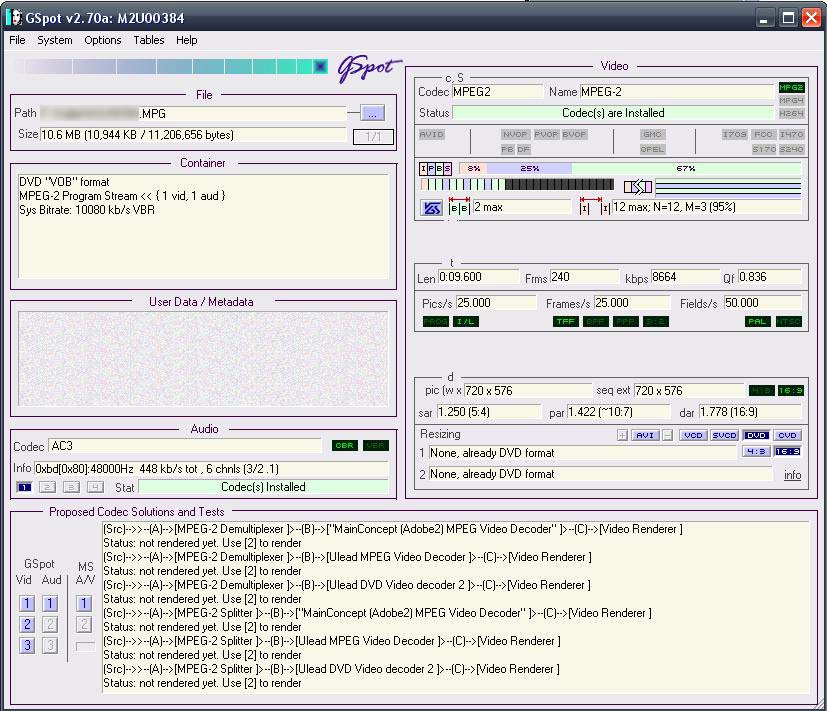Click the 1/1 file counter button
The image size is (827, 711).
point(373,137)
